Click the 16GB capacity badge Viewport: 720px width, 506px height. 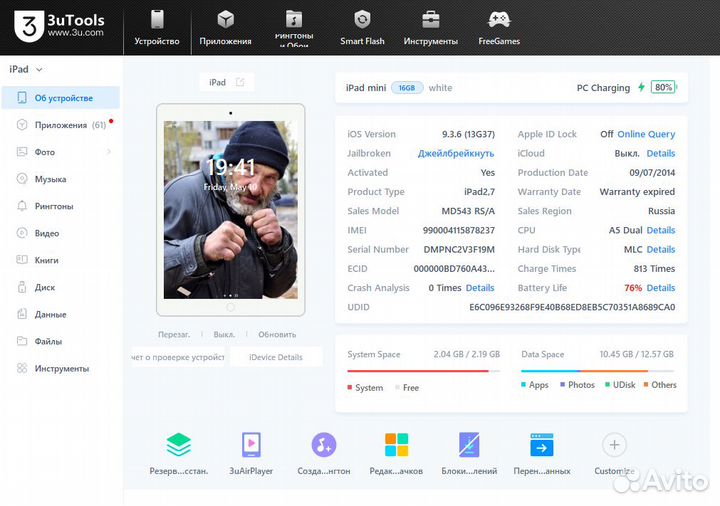click(407, 88)
